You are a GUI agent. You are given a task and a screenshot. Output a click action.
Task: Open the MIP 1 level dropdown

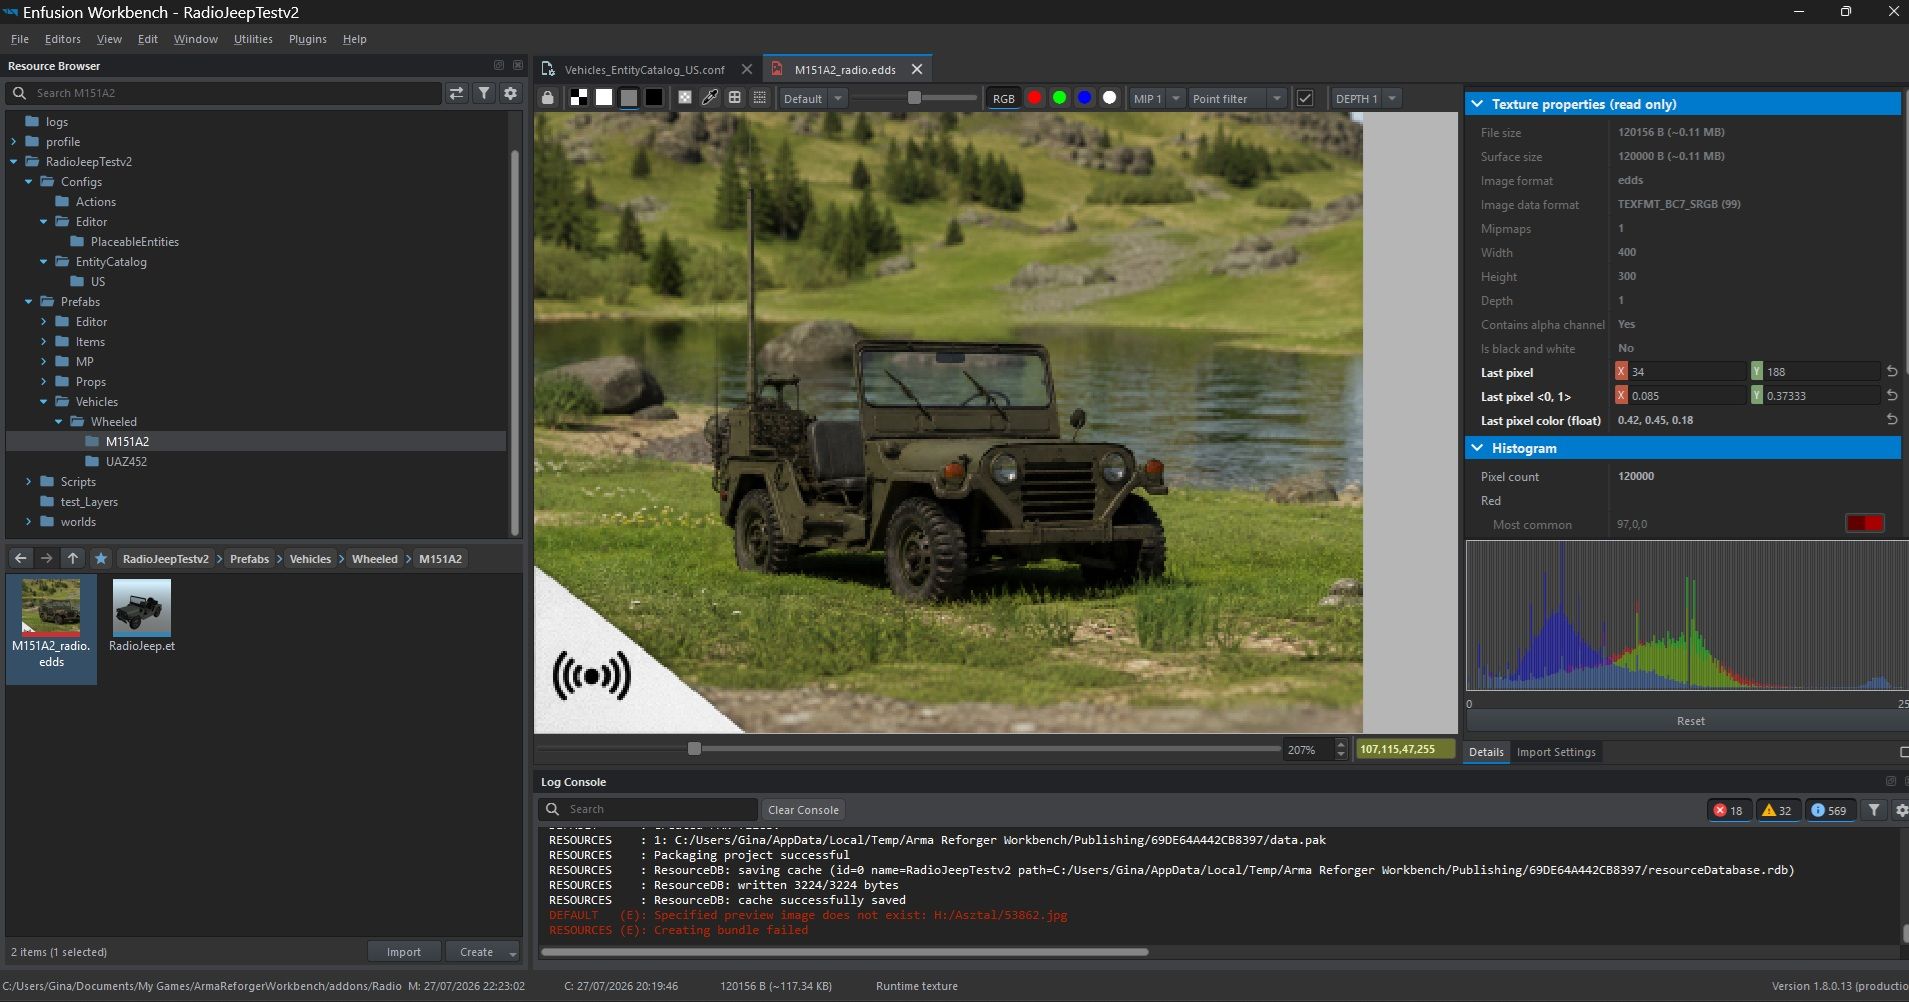[1158, 98]
